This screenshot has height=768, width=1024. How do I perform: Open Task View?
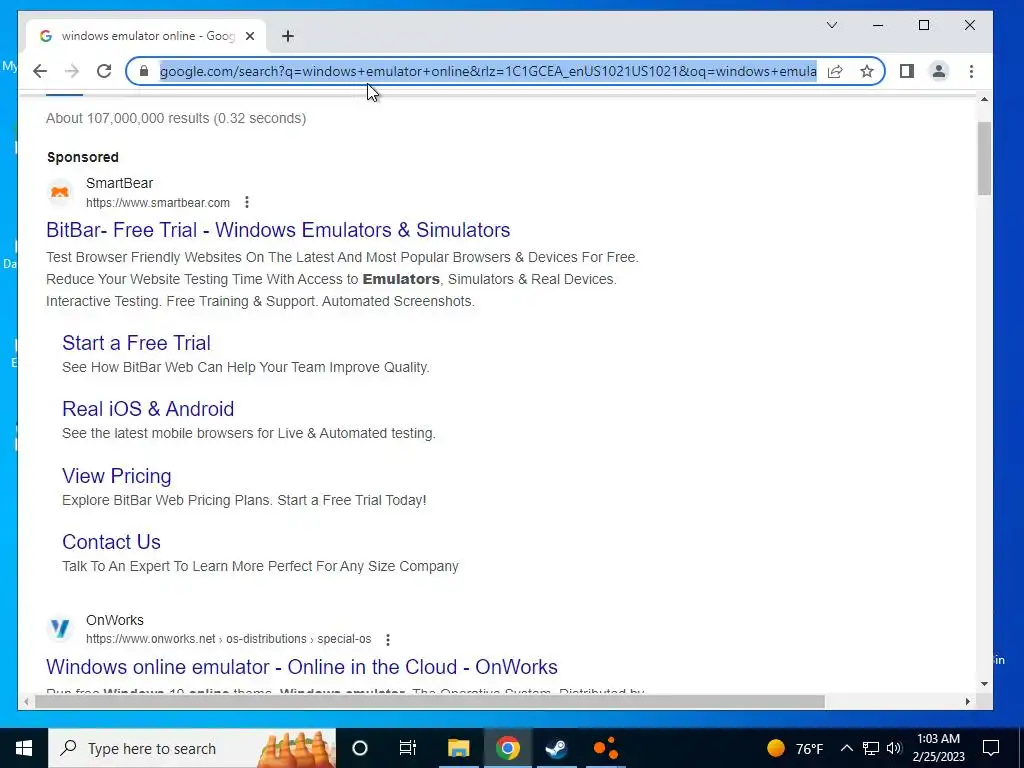(x=408, y=748)
